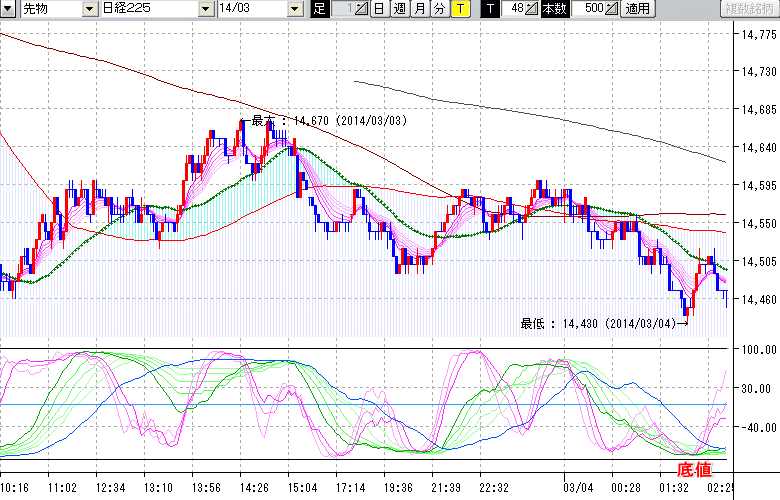The height and width of the screenshot is (500, 780).
Task: Select minute (分) chart interval
Action: pos(440,9)
